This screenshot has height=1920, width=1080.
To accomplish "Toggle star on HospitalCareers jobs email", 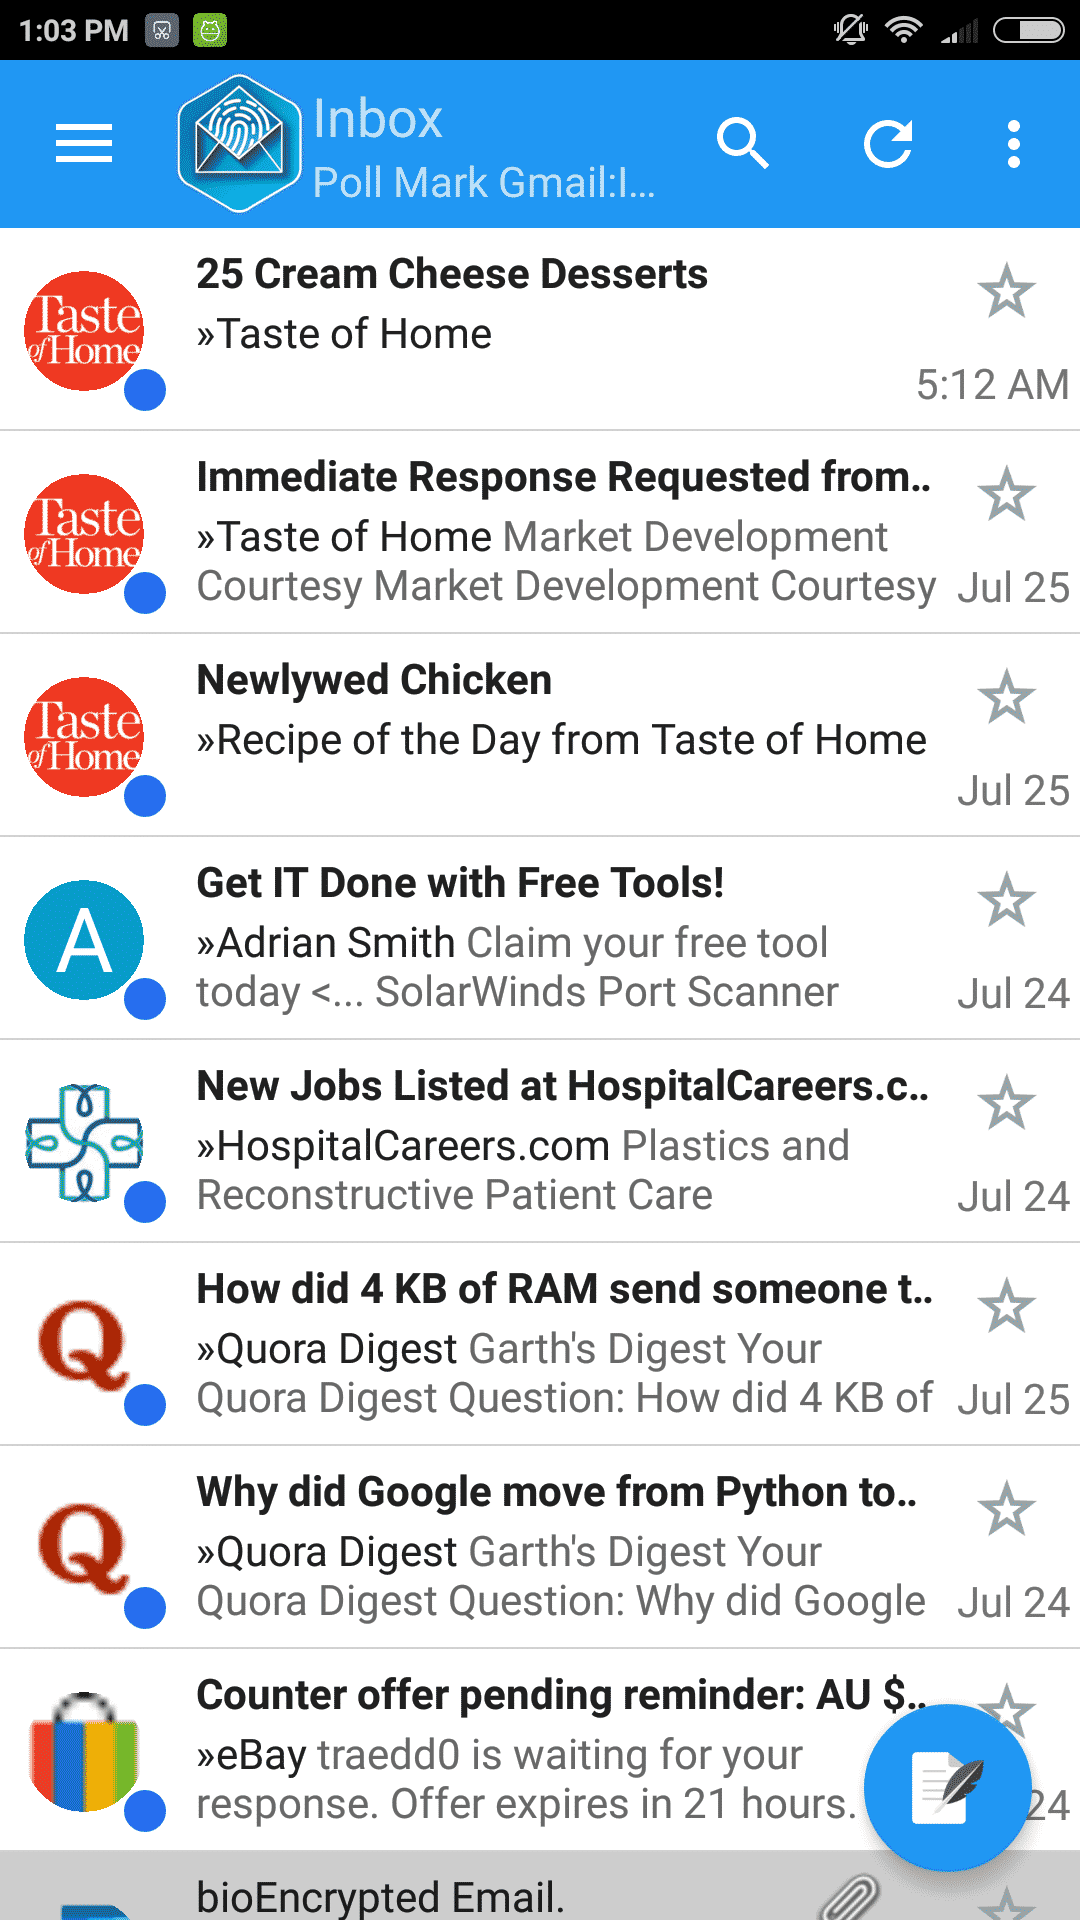I will pos(1006,1104).
